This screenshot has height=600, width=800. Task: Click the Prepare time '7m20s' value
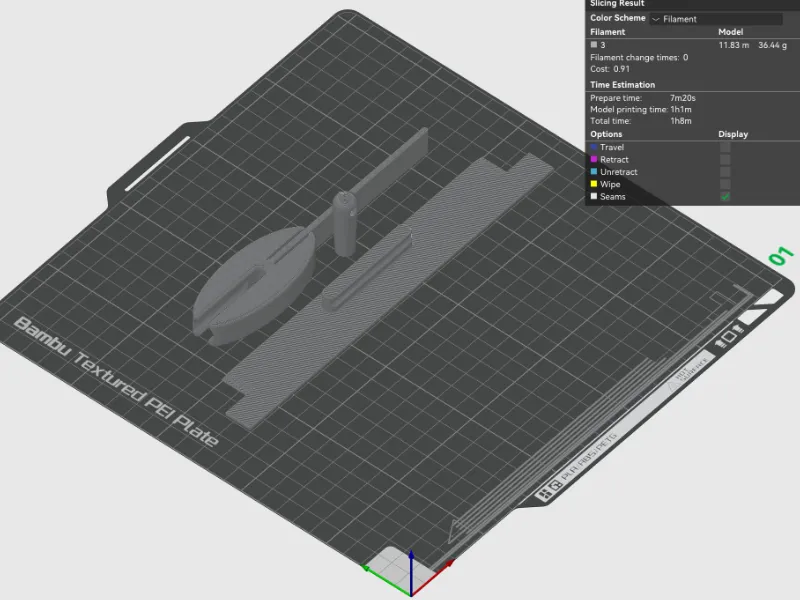[x=683, y=98]
